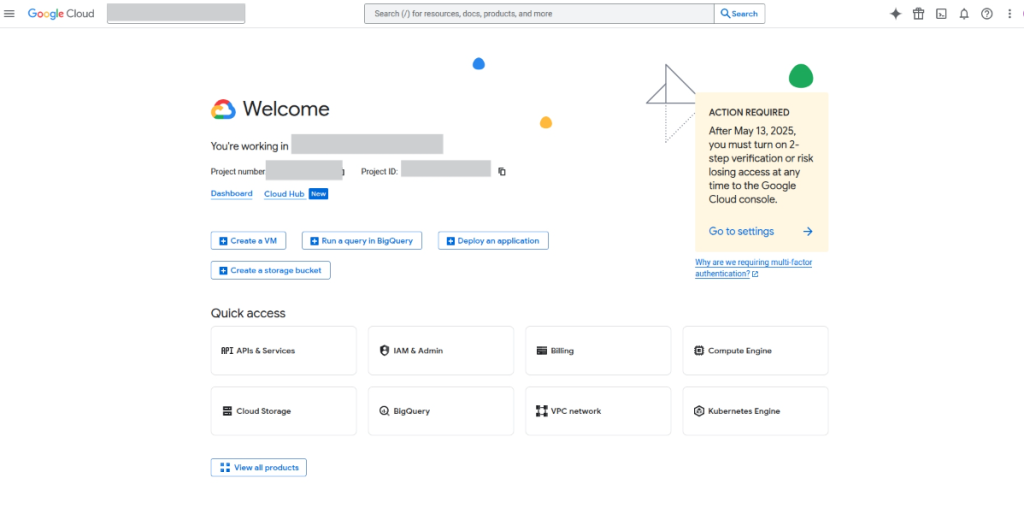
Task: Click the blue Search button
Action: point(740,14)
